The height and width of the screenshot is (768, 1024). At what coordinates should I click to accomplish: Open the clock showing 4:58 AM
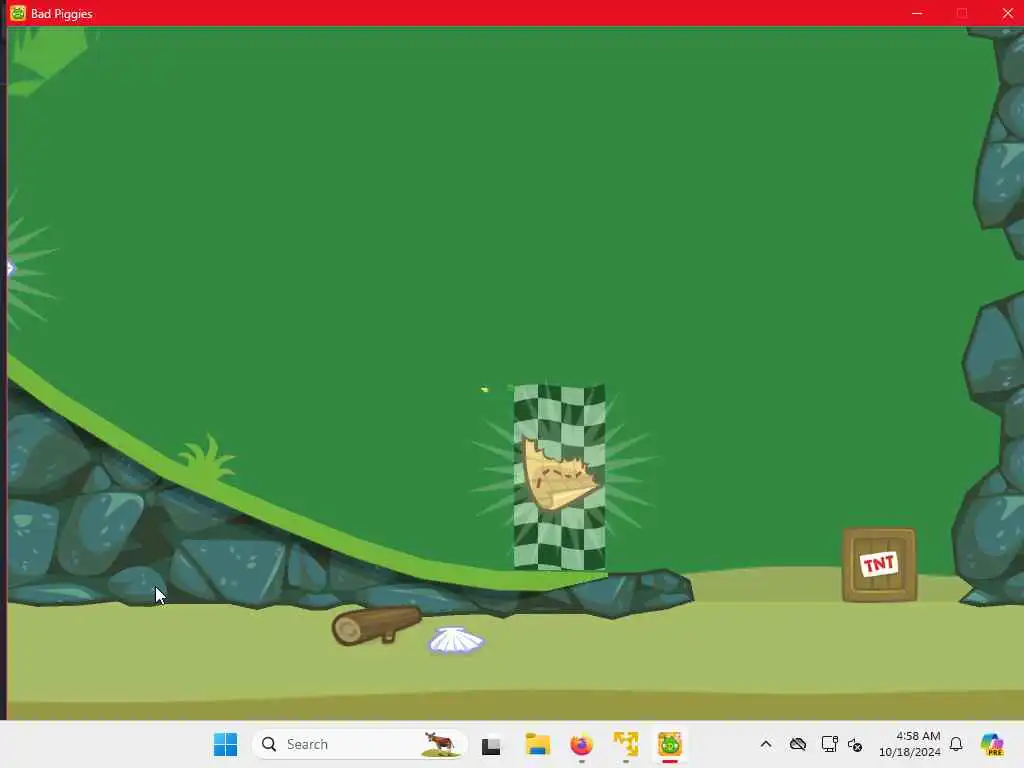[x=909, y=744]
